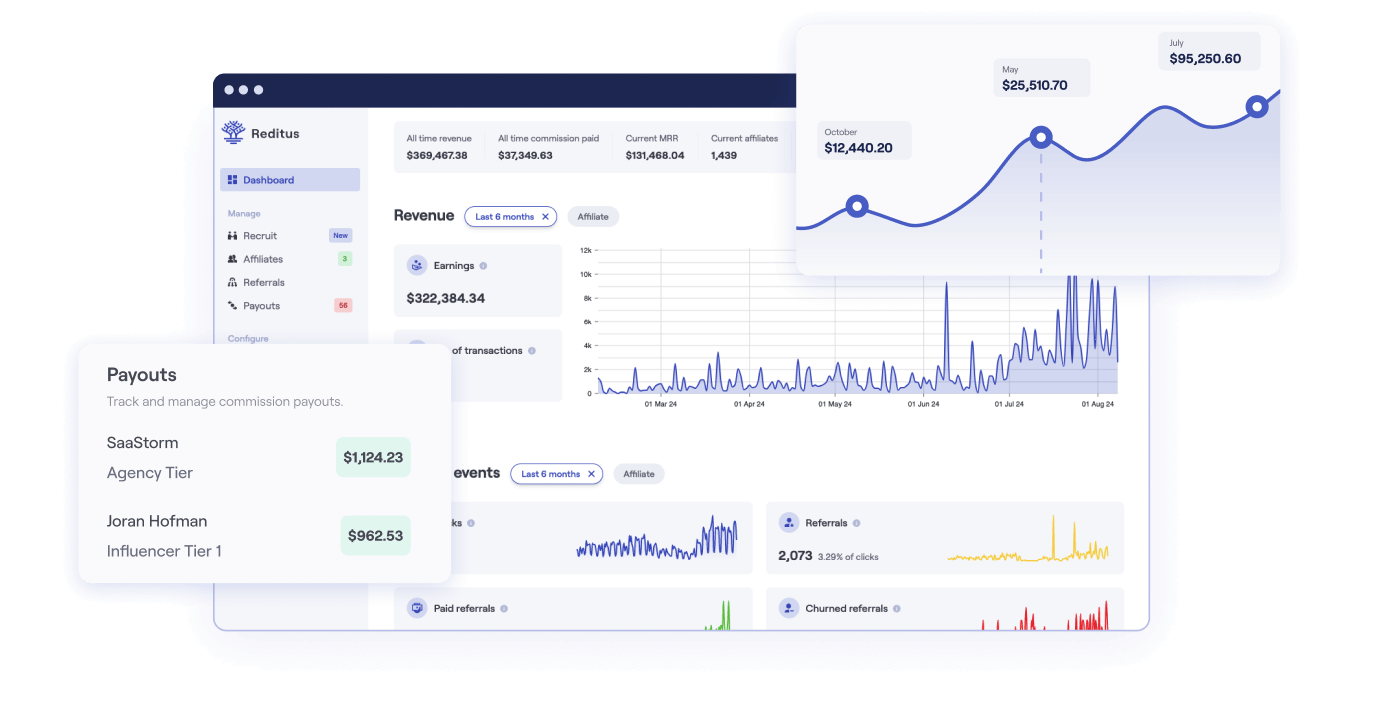1383x701 pixels.
Task: Click the Current affiliates count 1,439
Action: pyautogui.click(x=724, y=155)
